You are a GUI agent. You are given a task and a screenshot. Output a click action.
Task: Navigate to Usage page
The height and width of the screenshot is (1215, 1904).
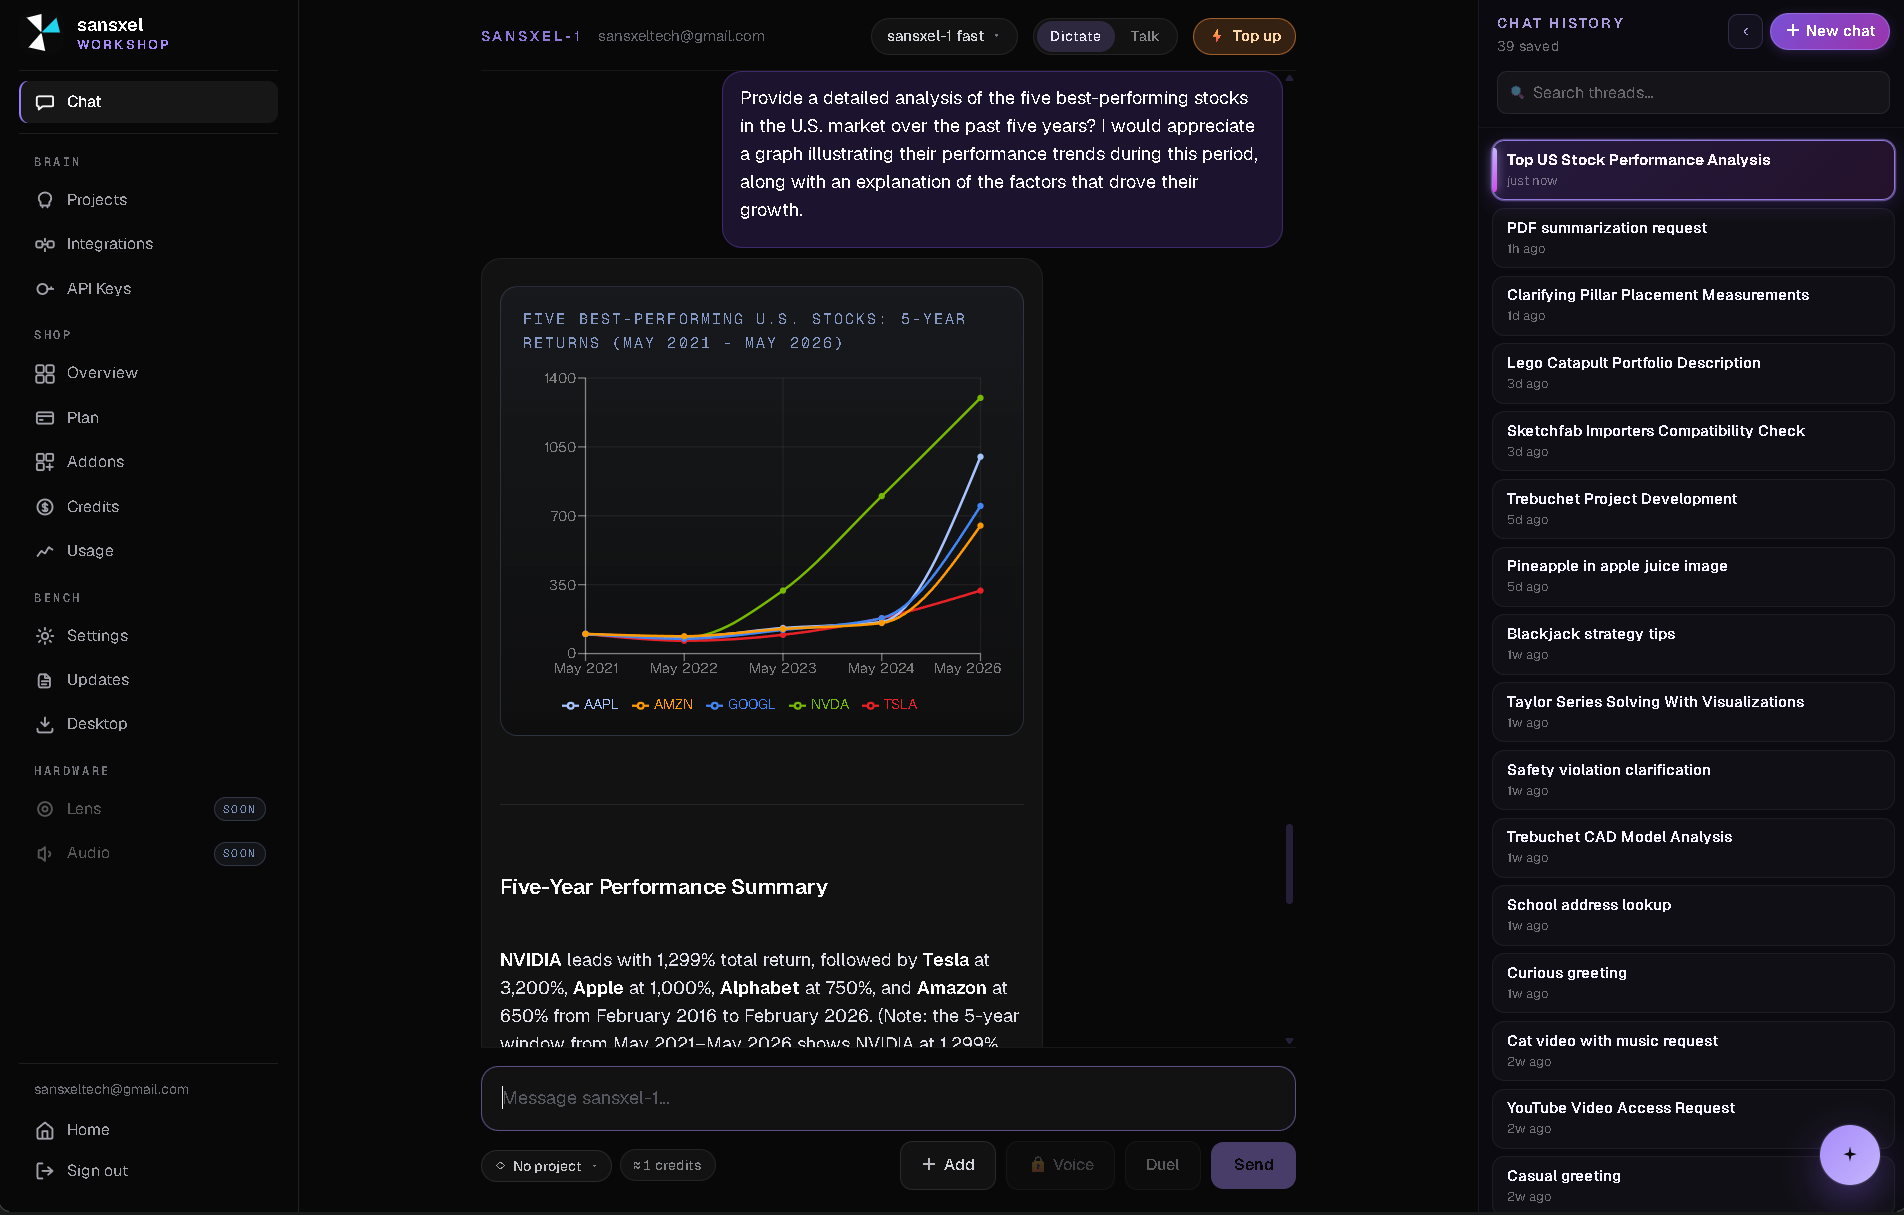(149, 551)
